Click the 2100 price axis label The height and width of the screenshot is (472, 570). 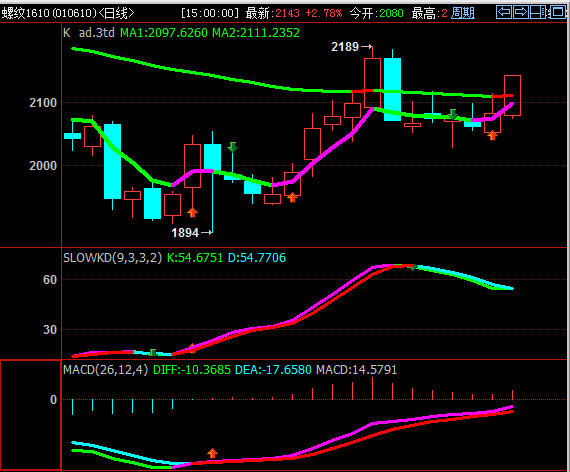(43, 103)
